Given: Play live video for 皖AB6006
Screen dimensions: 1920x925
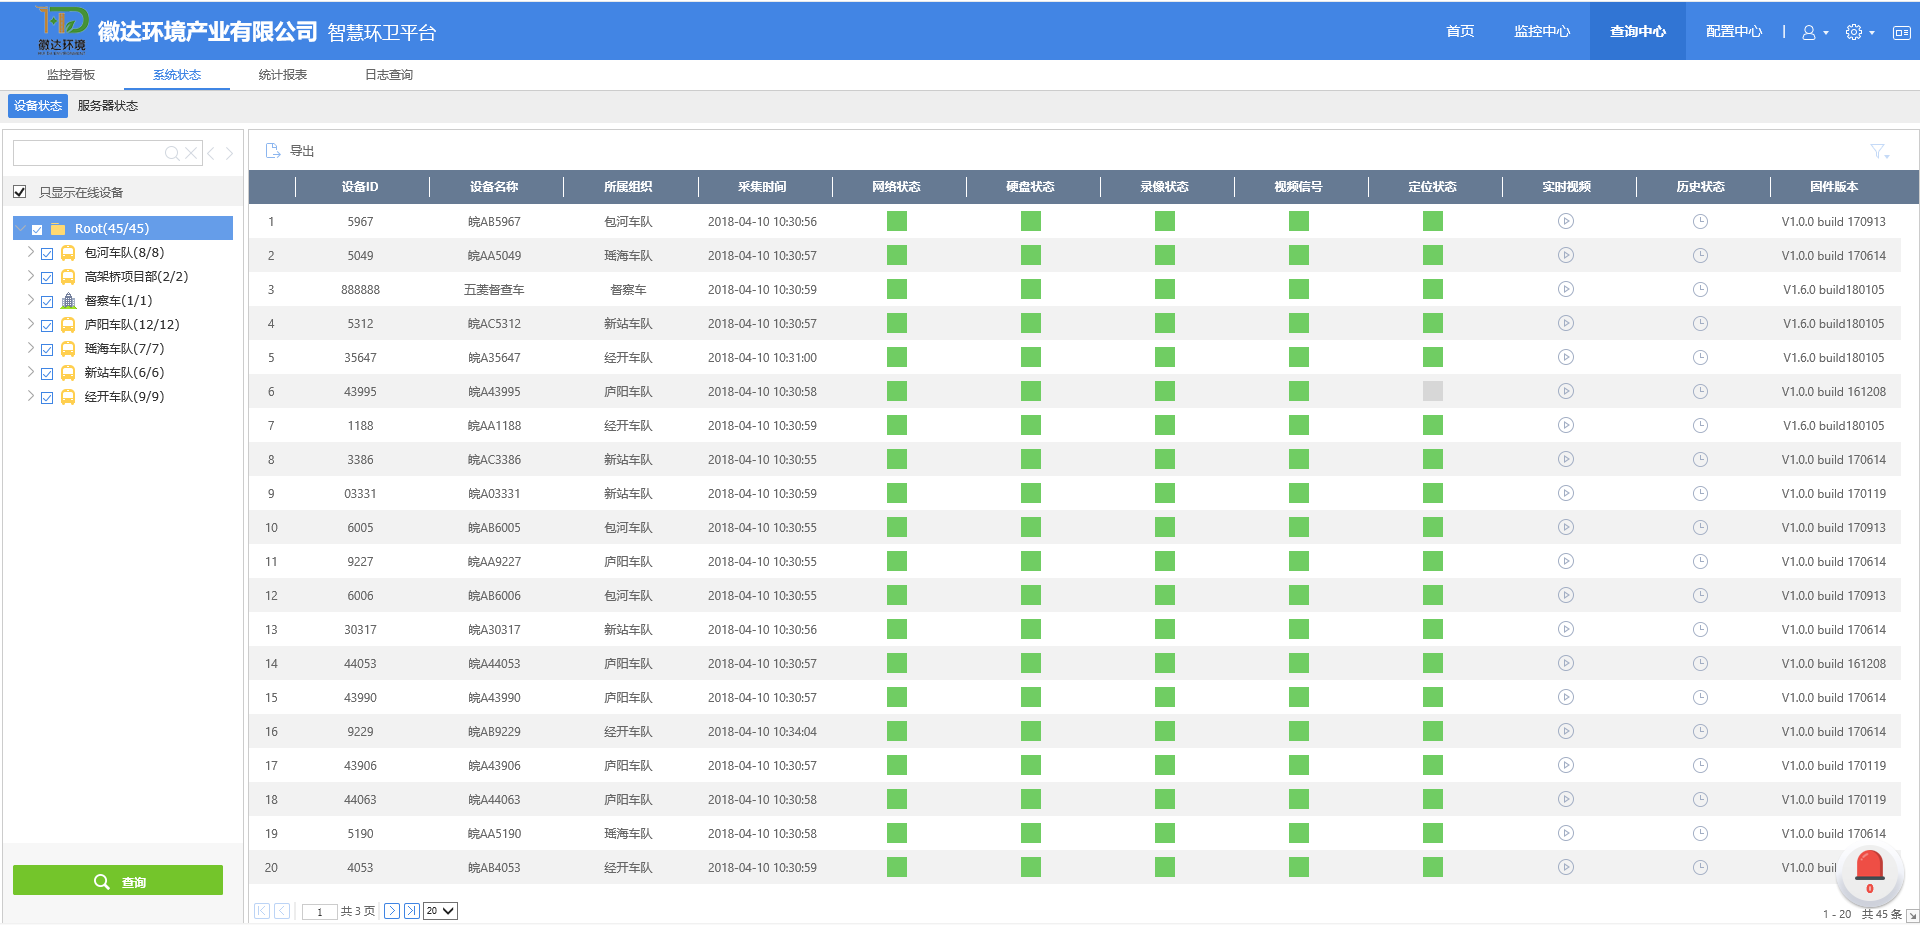Looking at the screenshot, I should [1566, 595].
